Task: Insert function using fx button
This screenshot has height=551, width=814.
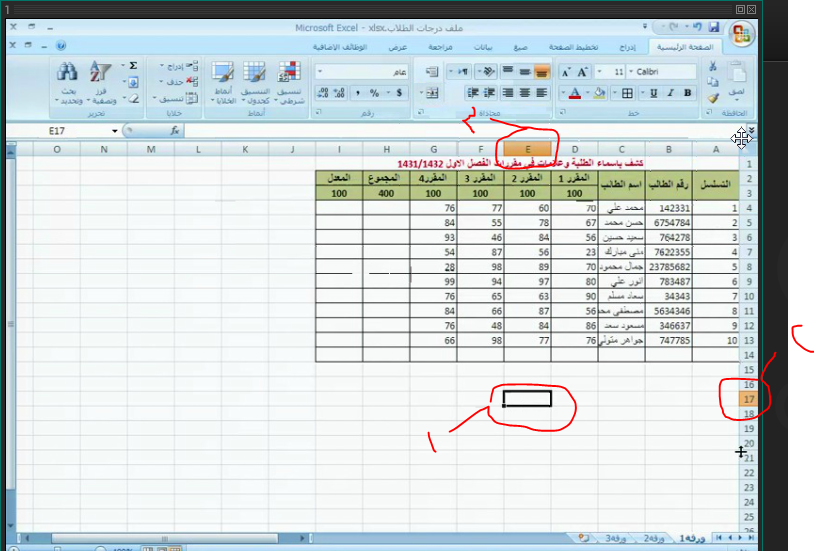Action: pyautogui.click(x=175, y=131)
